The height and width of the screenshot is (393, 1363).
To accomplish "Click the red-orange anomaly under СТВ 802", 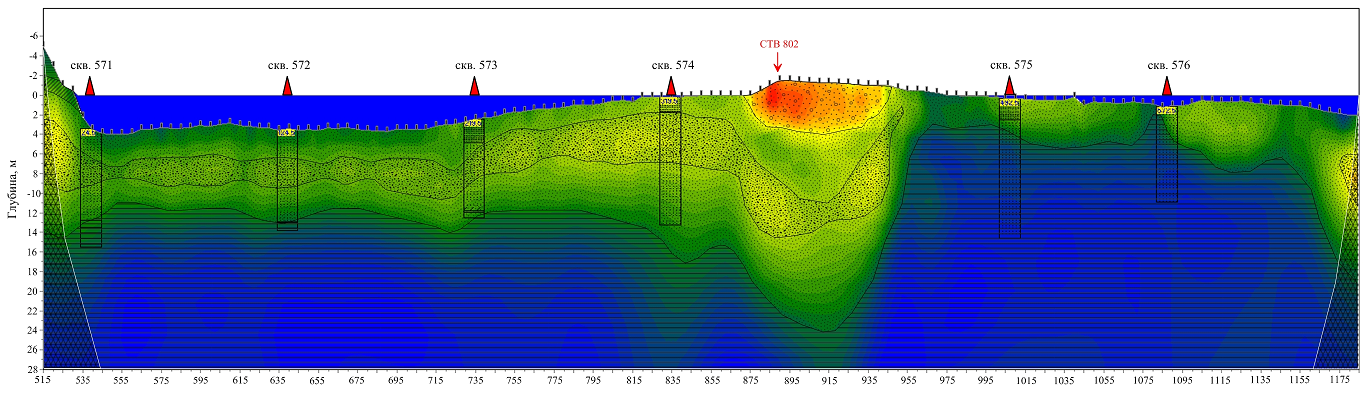I will point(815,105).
